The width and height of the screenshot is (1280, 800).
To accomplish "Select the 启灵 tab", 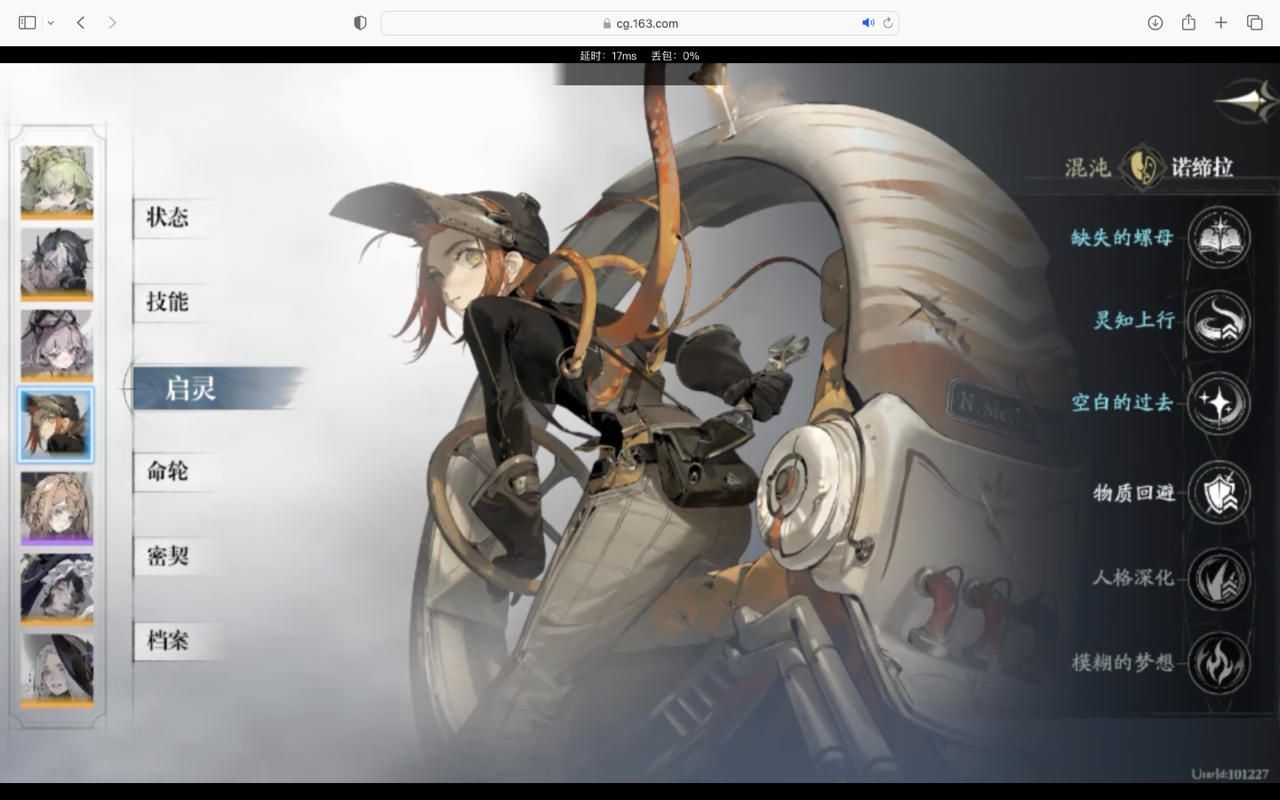I will 215,388.
